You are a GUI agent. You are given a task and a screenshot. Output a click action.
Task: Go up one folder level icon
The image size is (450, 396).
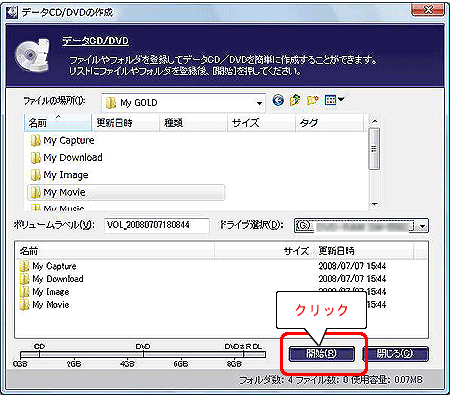click(x=295, y=100)
